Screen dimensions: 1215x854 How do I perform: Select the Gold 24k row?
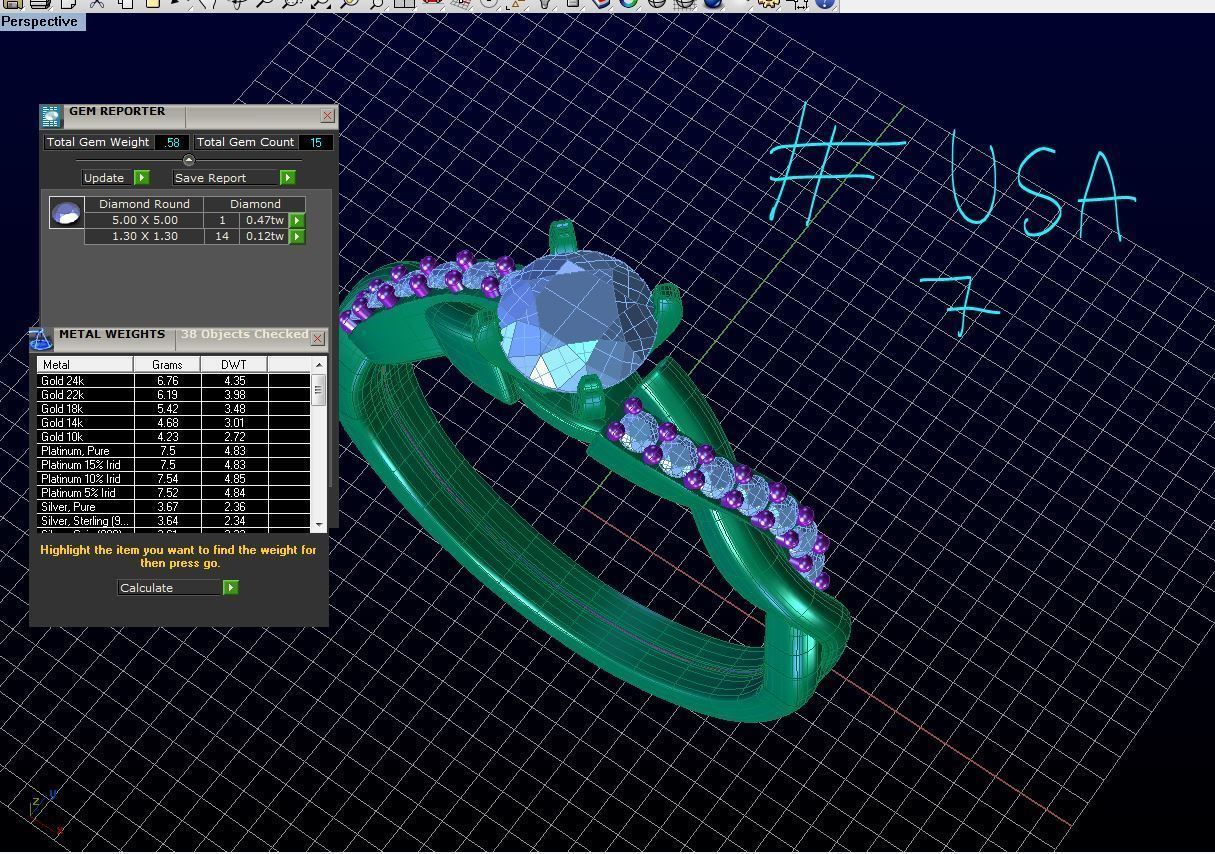click(x=174, y=380)
